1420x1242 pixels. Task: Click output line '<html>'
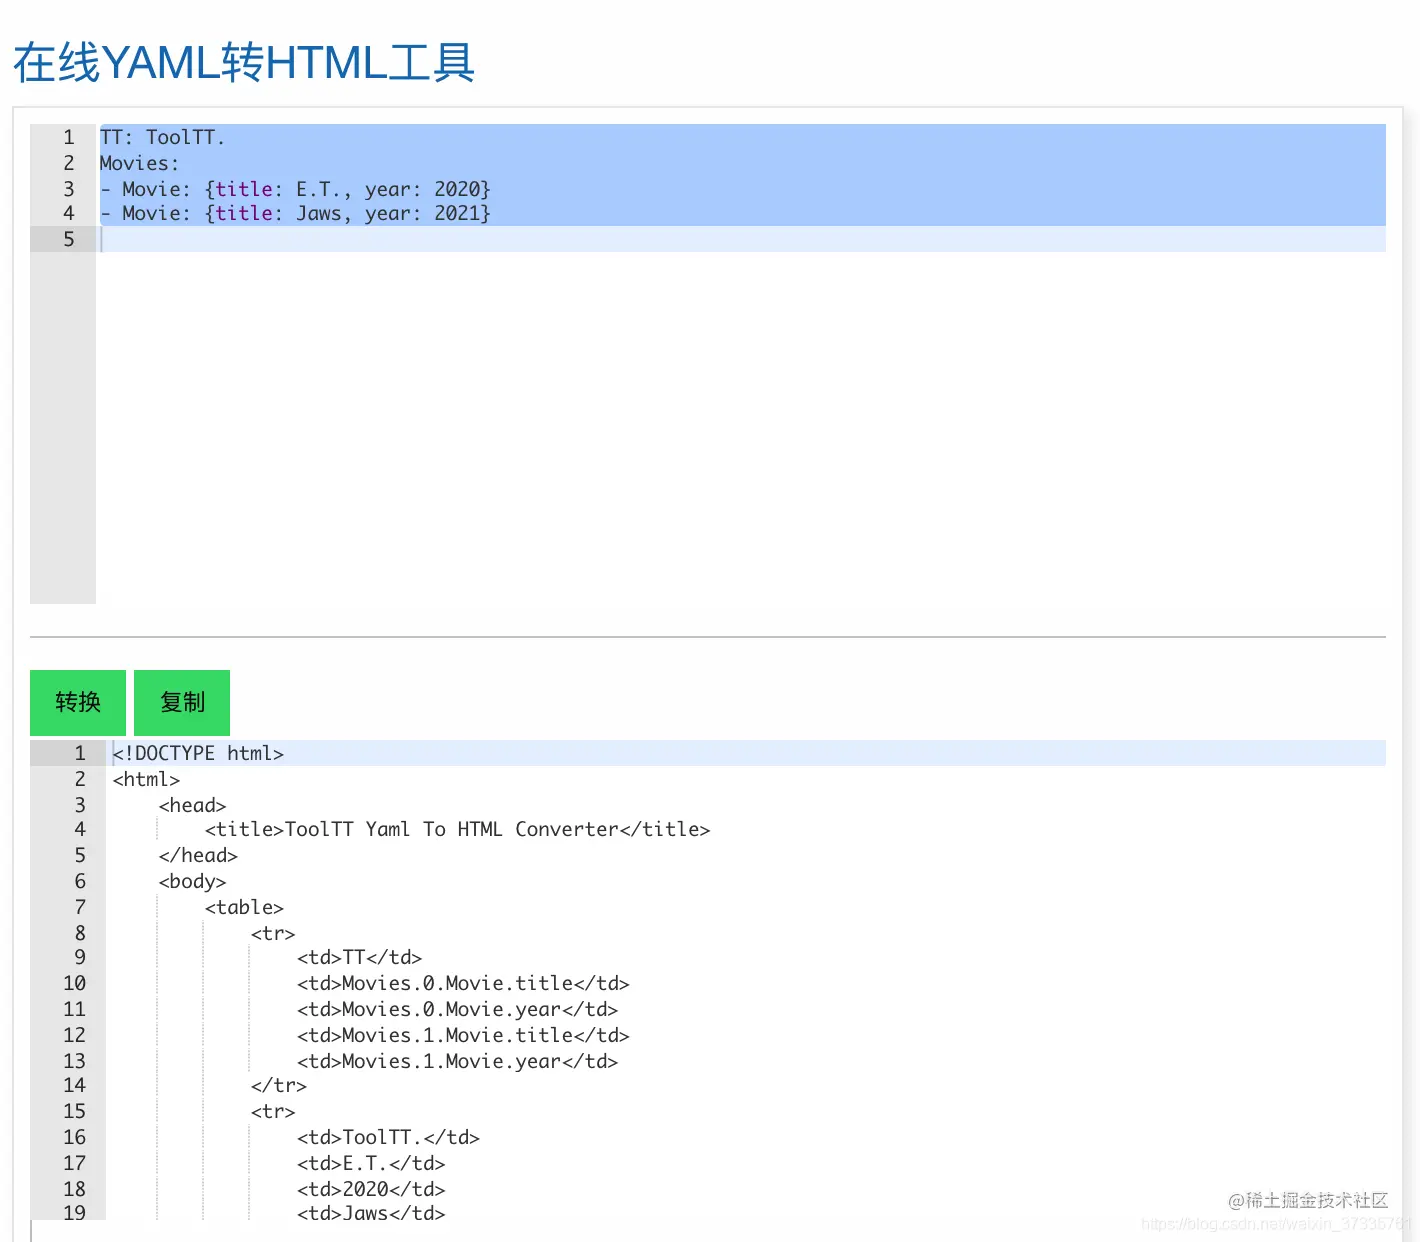pyautogui.click(x=146, y=779)
